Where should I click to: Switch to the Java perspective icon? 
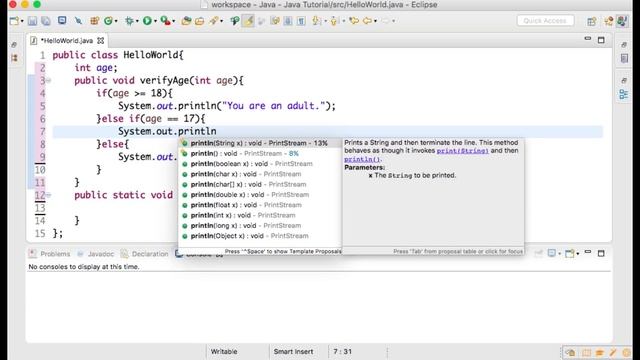click(x=622, y=21)
